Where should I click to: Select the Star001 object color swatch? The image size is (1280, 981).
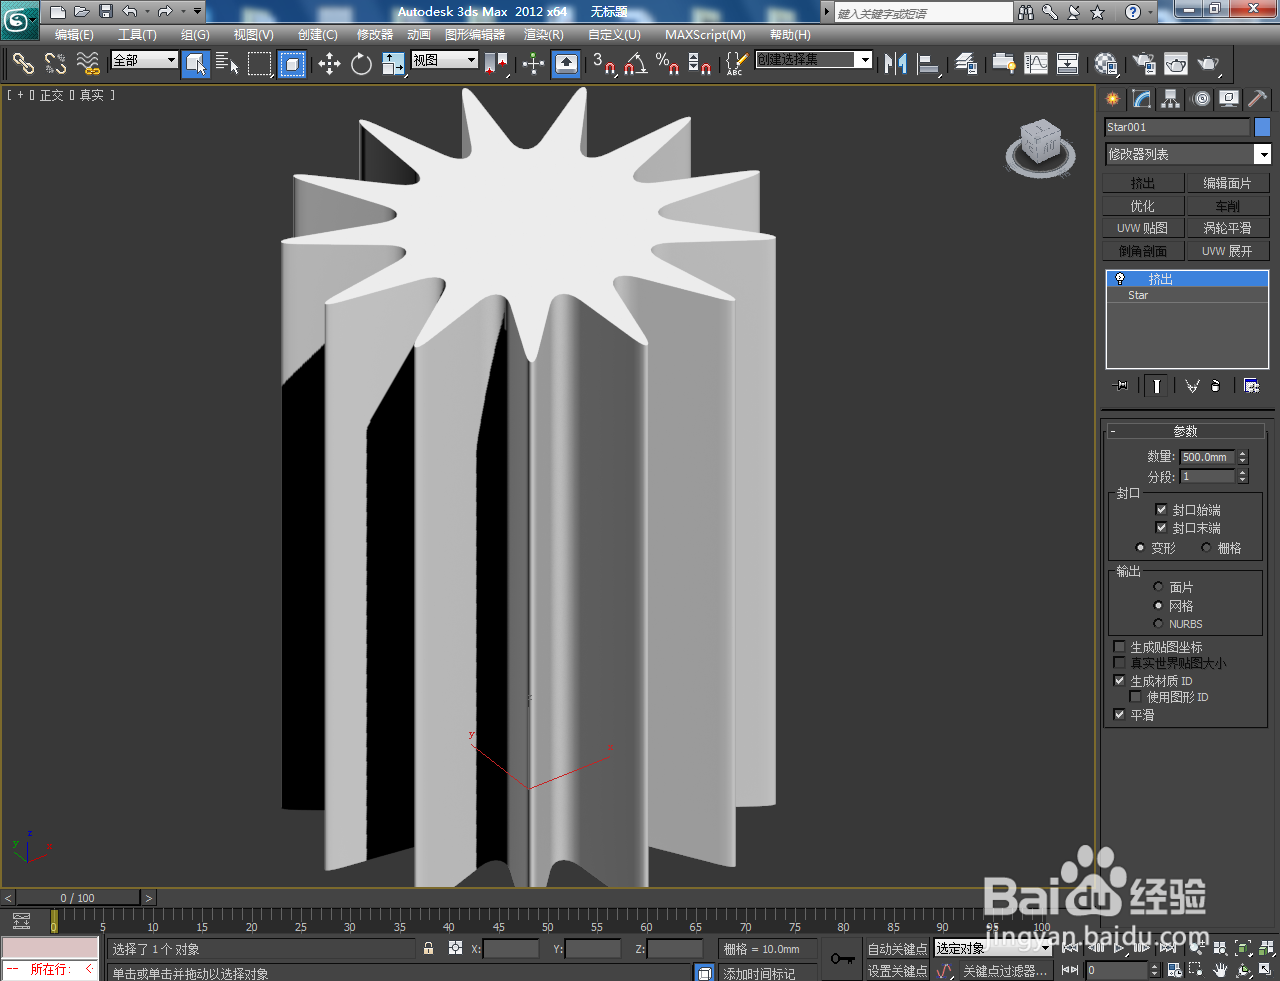coord(1262,127)
